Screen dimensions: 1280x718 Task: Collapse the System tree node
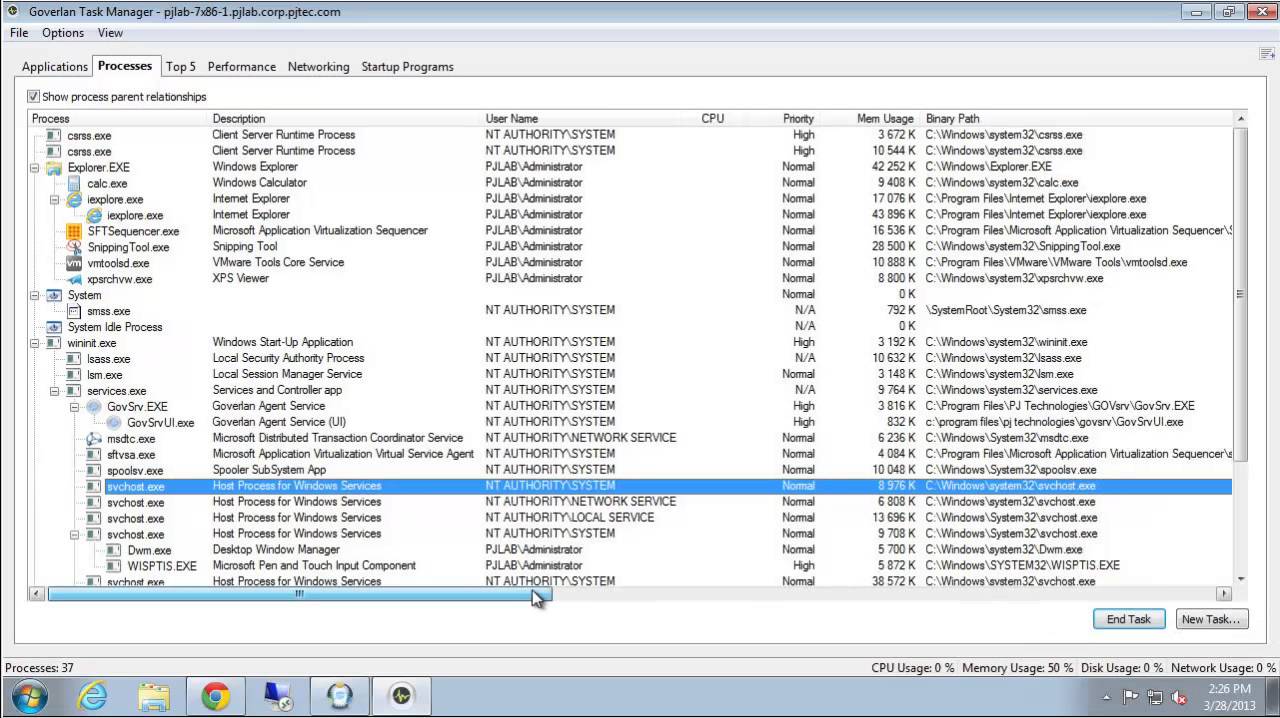click(35, 295)
